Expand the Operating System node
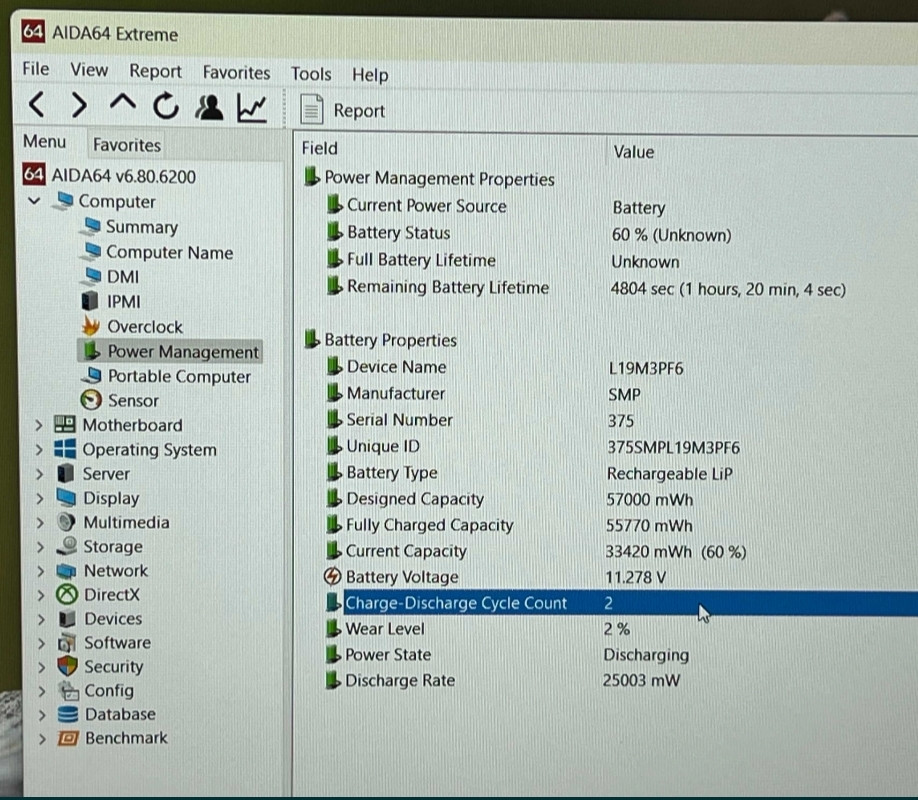This screenshot has width=918, height=800. coord(39,450)
